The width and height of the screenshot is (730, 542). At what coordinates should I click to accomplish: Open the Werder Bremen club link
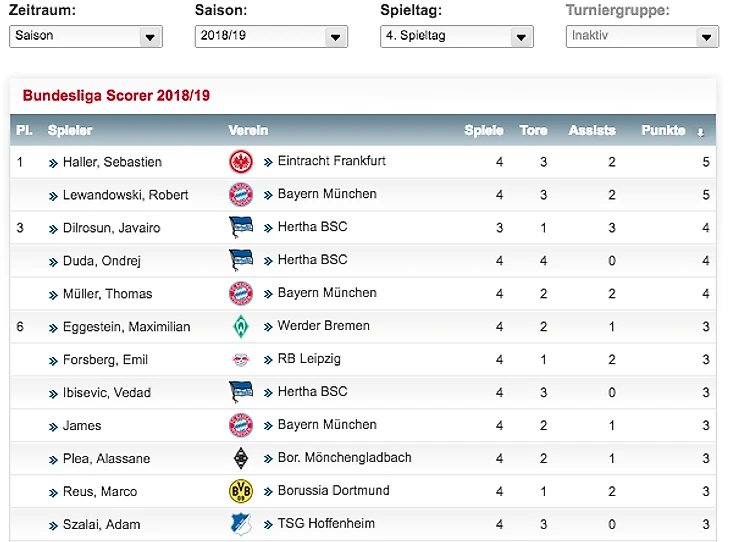coord(323,326)
